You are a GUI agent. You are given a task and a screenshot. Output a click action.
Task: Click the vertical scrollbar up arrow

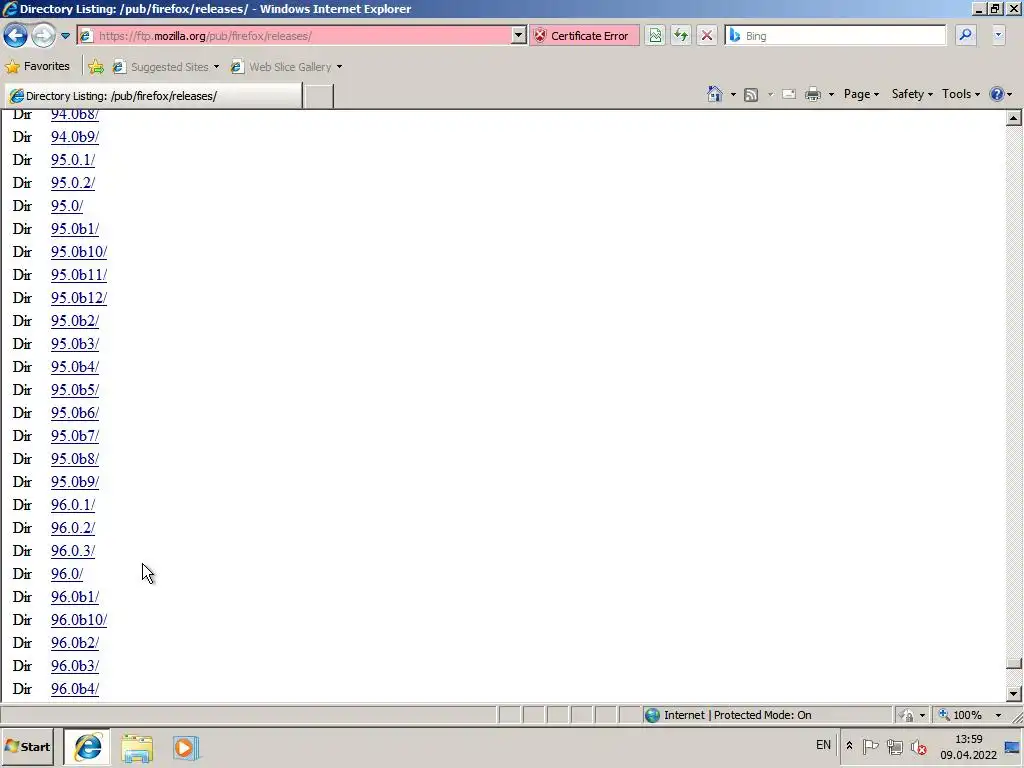(1014, 118)
